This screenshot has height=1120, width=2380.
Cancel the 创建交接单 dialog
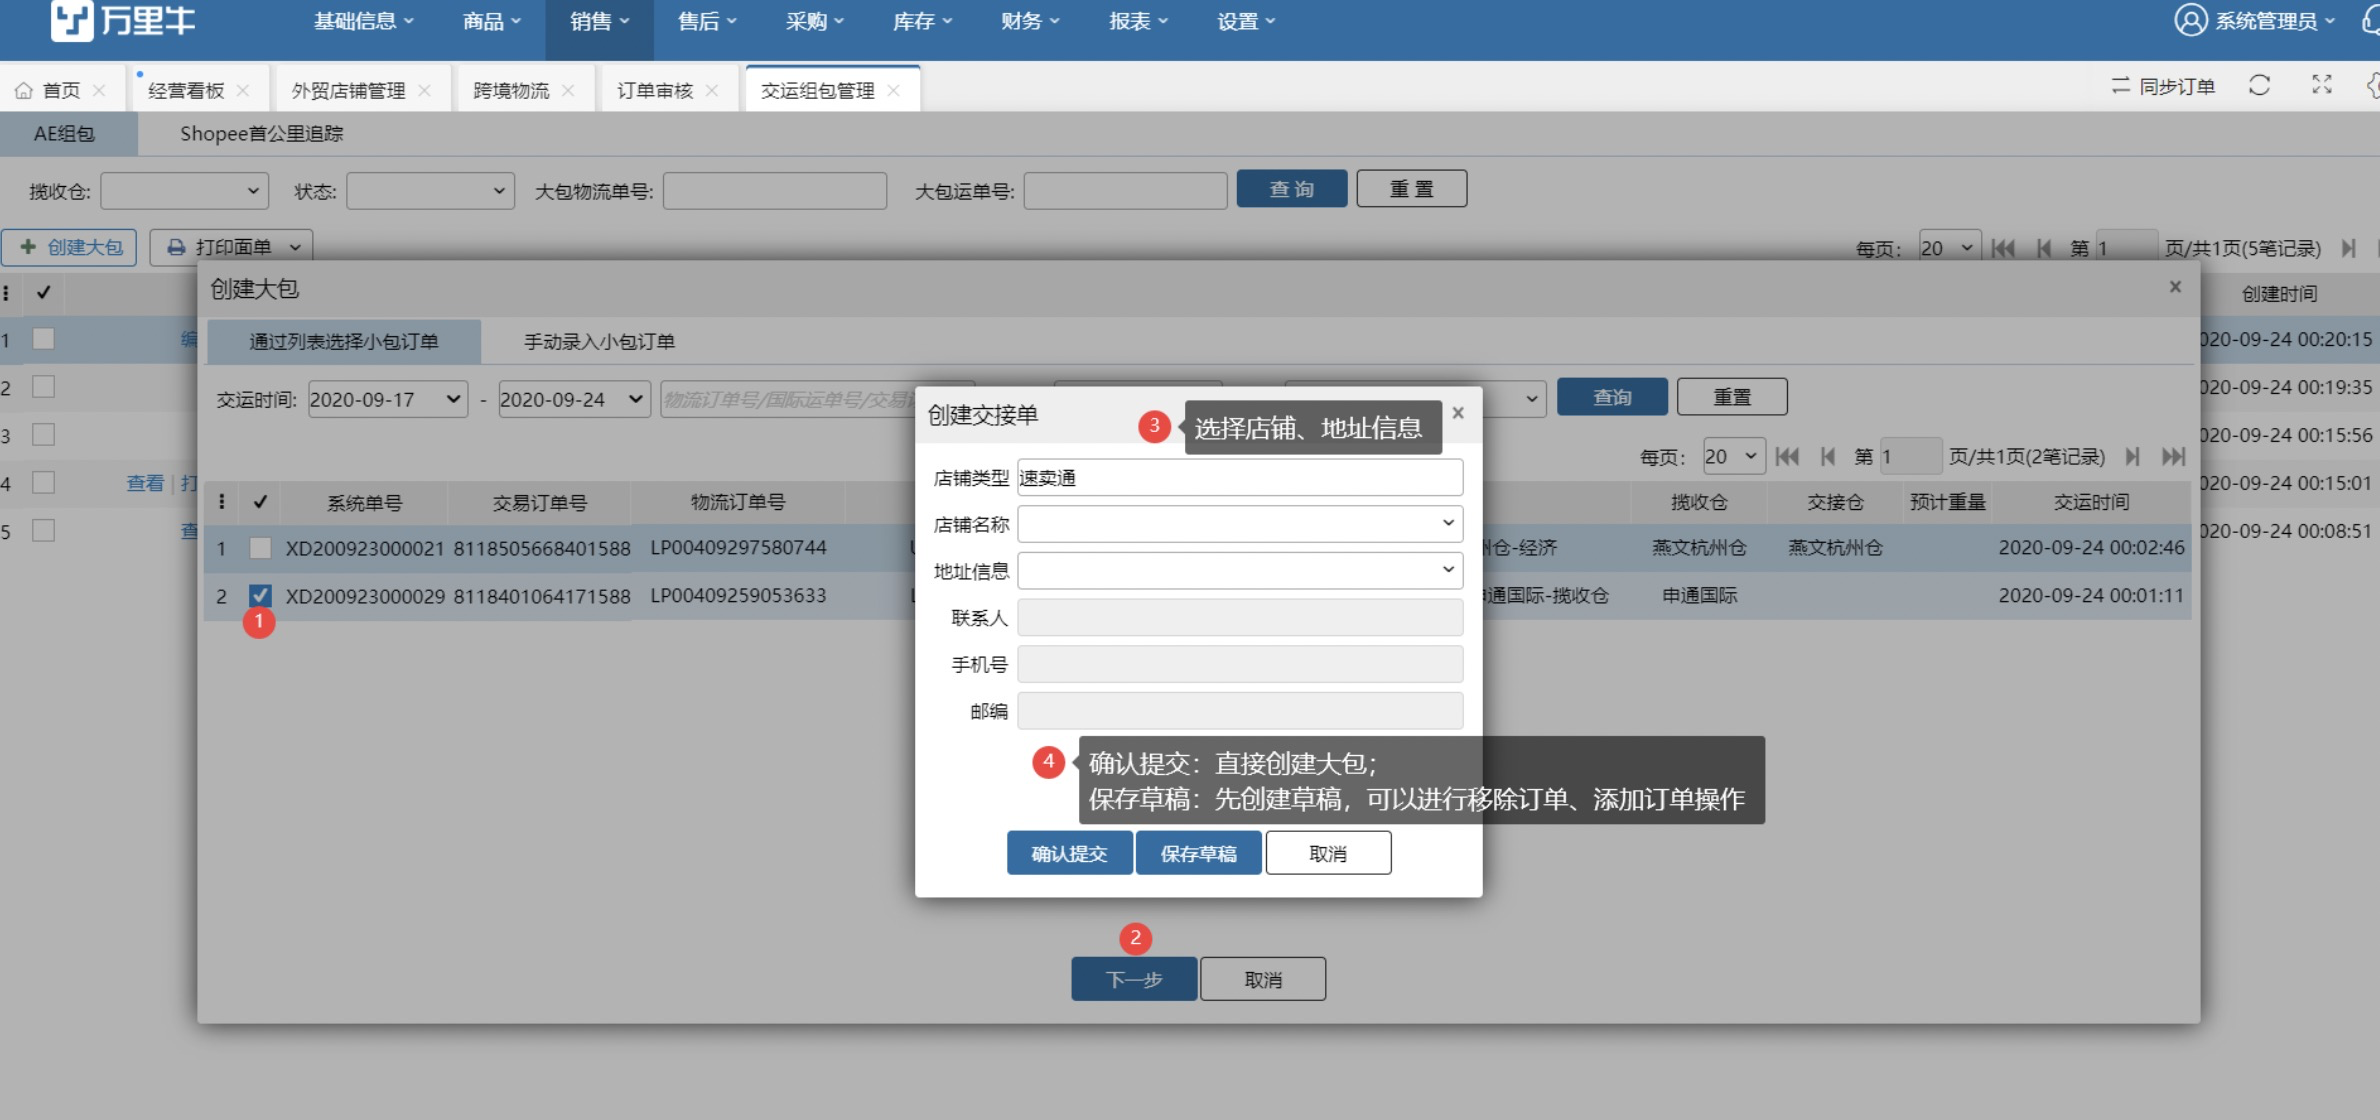point(1328,853)
